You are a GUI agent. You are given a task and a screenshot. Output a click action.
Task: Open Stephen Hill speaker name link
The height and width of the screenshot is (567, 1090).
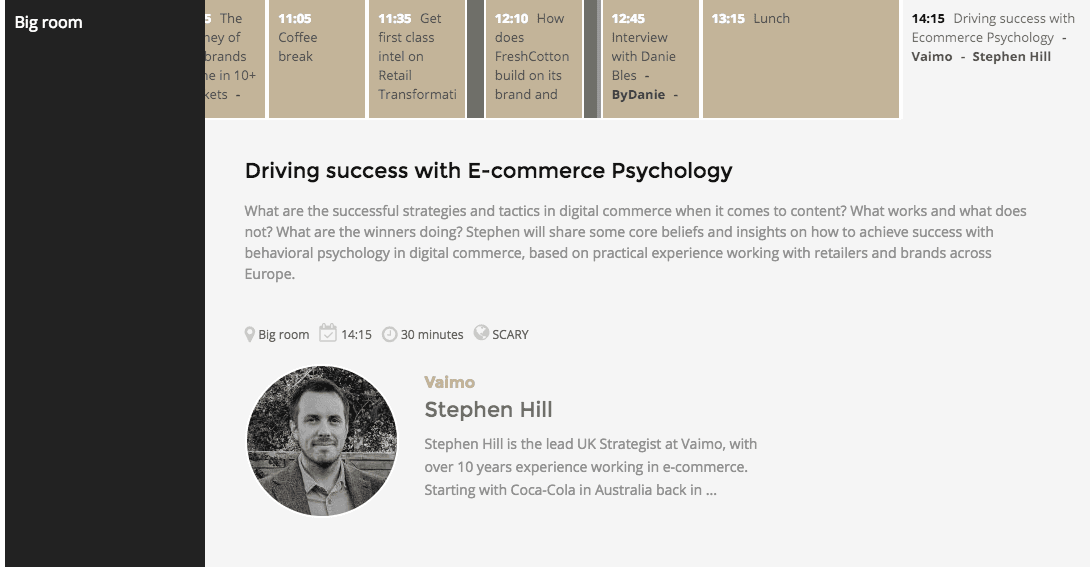tap(488, 410)
